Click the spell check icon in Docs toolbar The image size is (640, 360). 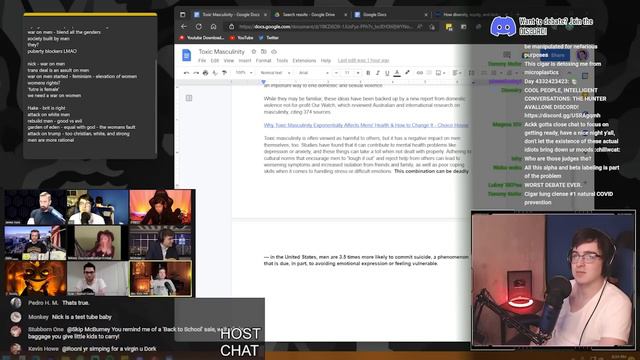[x=215, y=73]
